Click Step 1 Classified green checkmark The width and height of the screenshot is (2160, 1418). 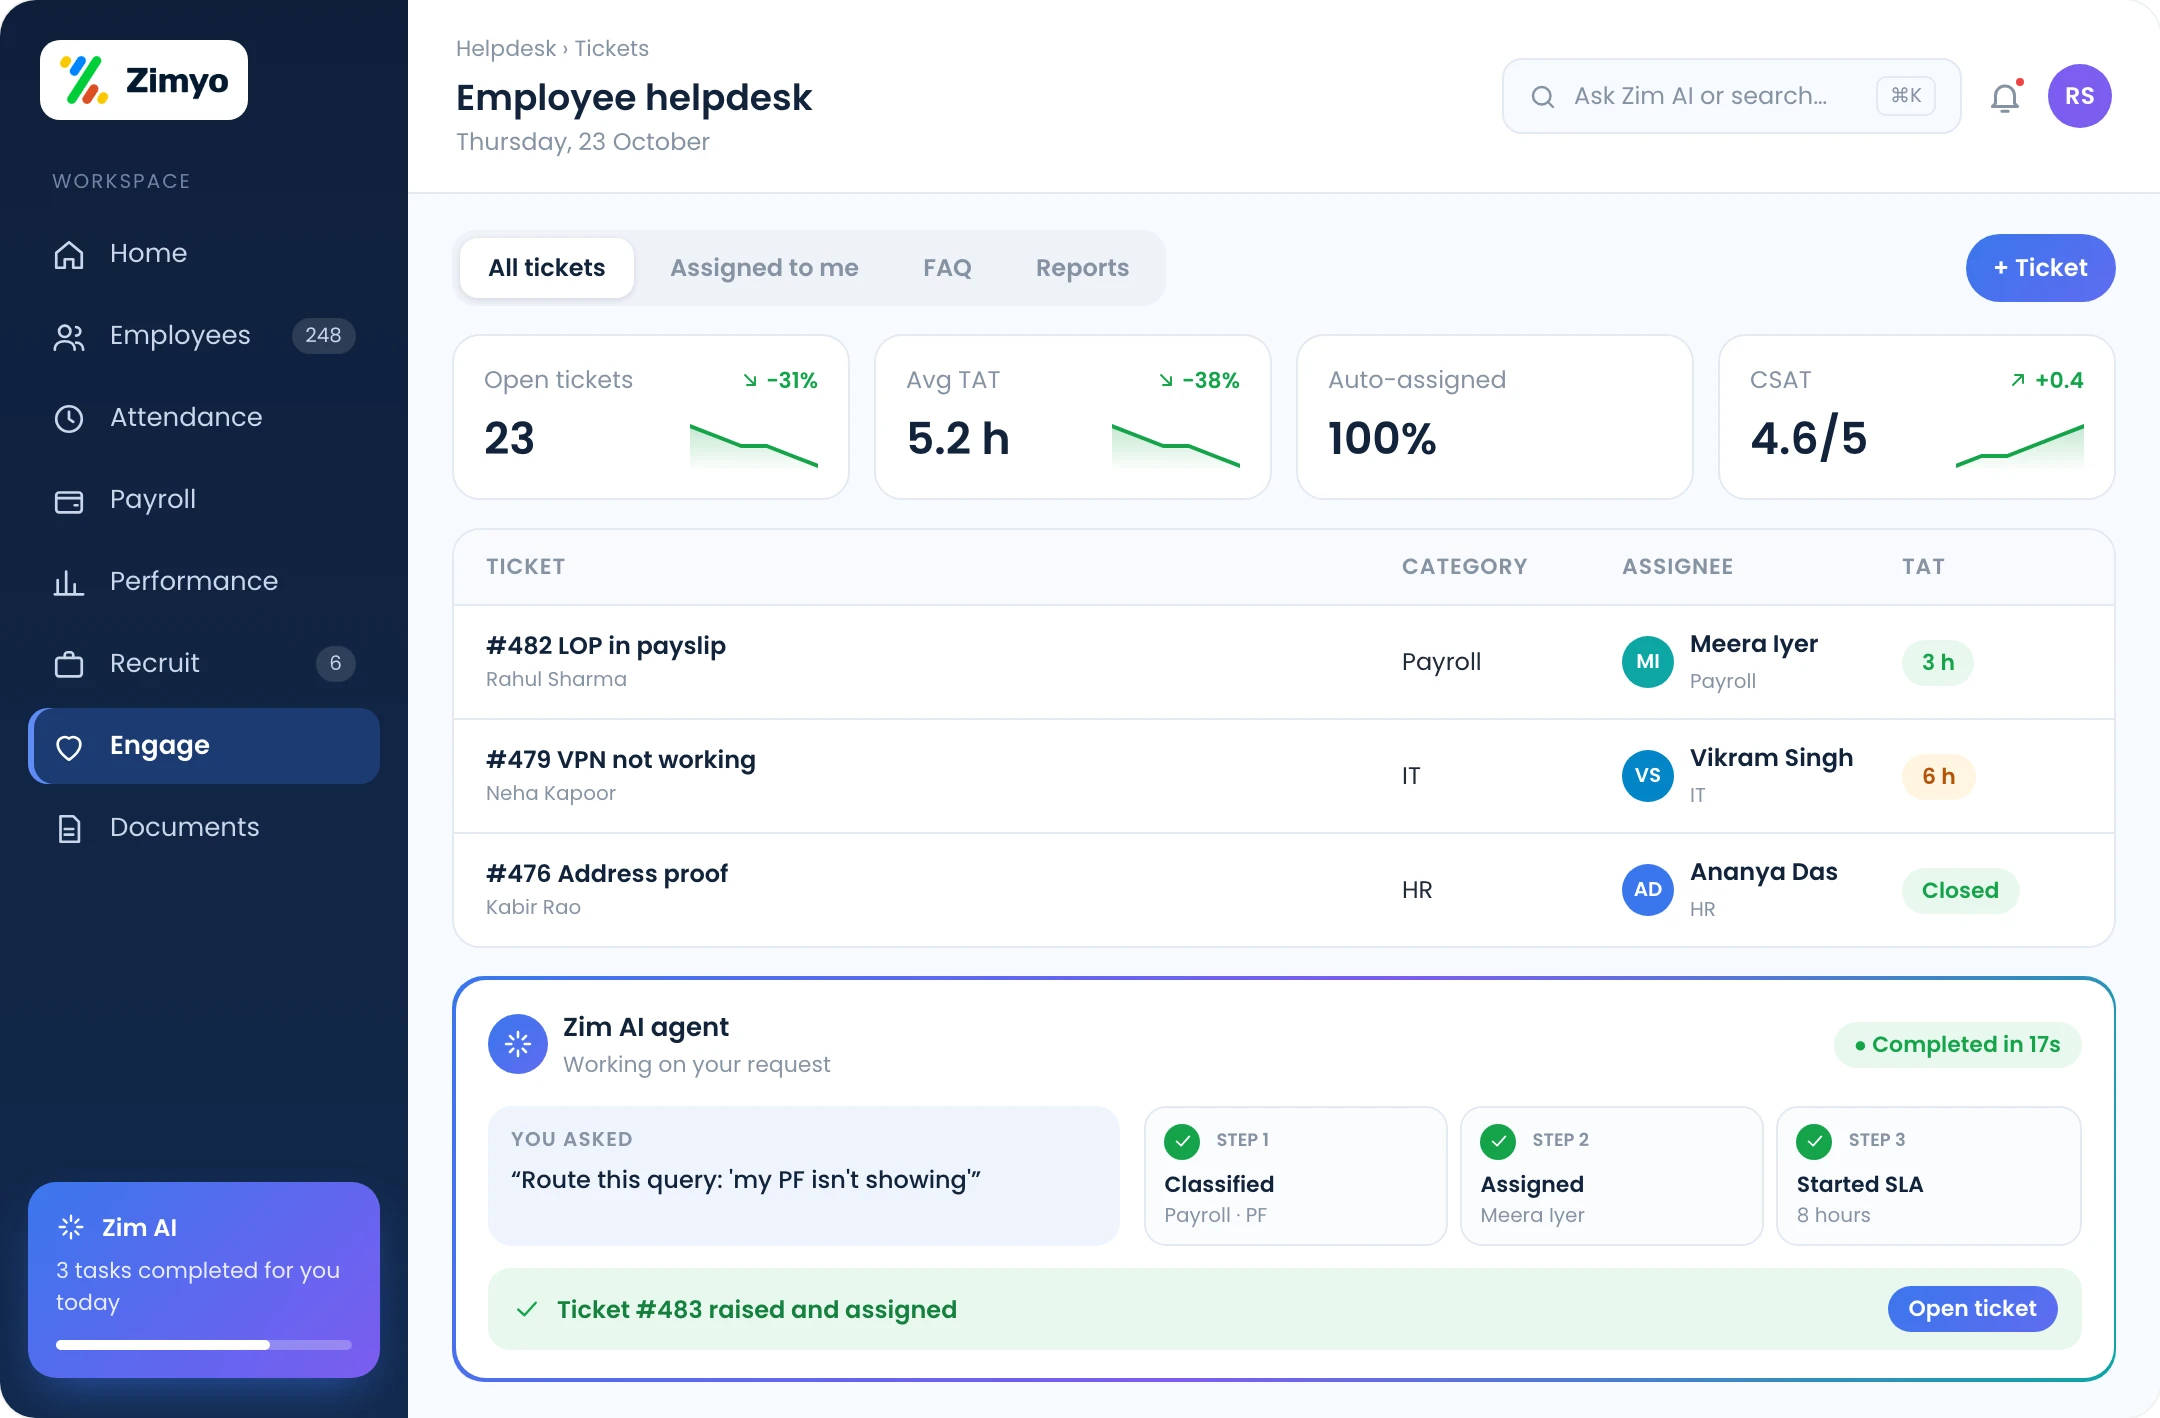(1182, 1141)
